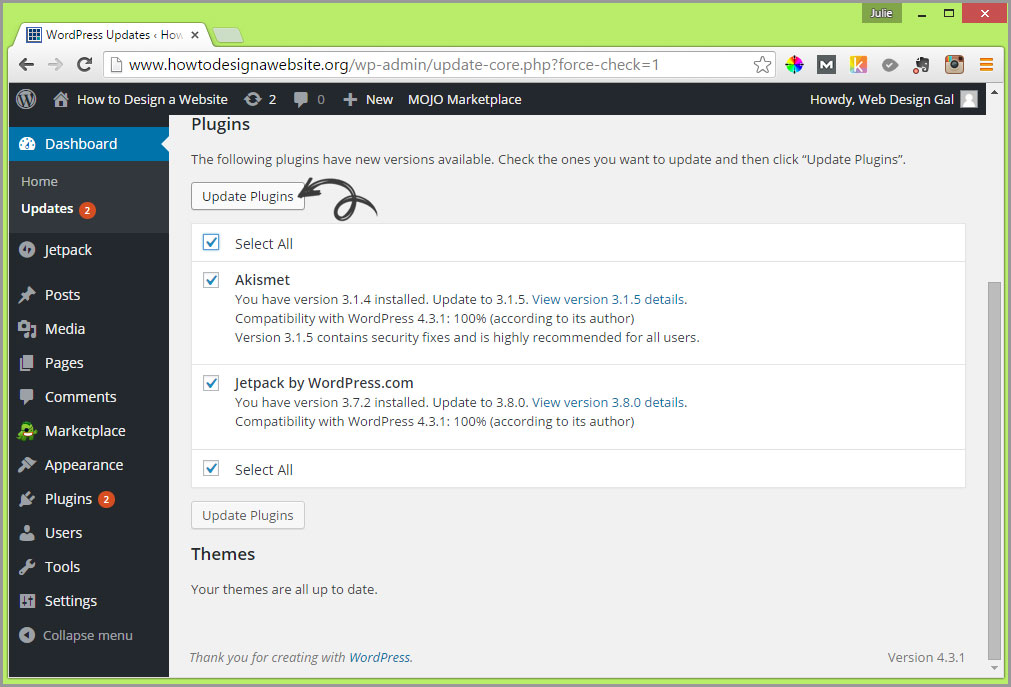Bookmark page with star icon

[762, 65]
